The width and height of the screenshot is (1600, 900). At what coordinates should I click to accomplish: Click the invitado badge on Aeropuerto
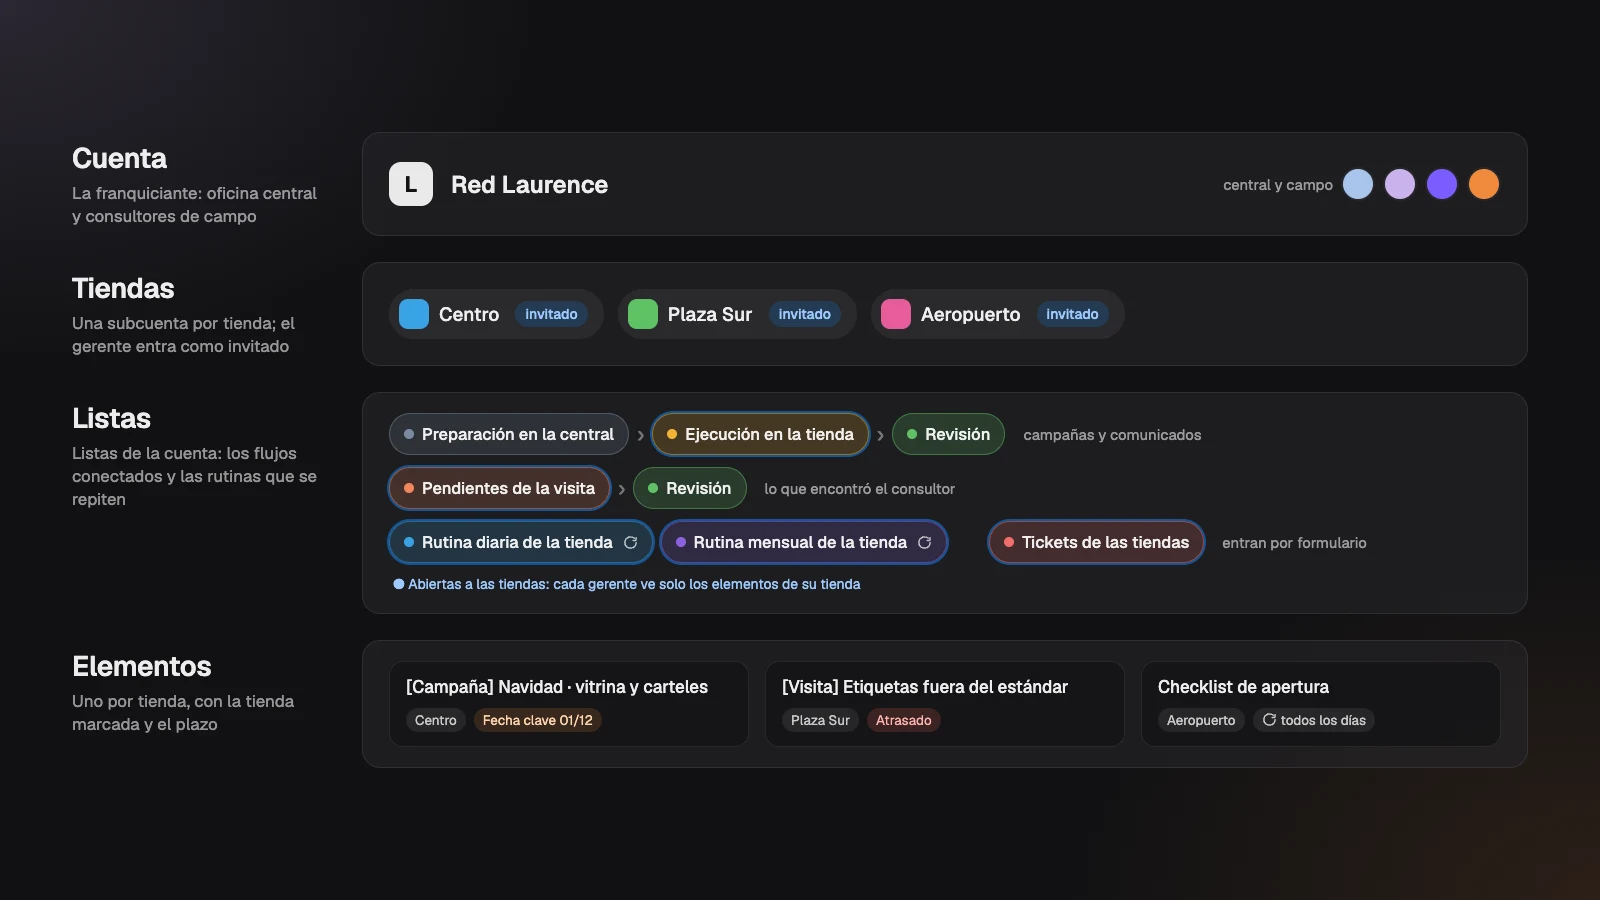[x=1072, y=314]
